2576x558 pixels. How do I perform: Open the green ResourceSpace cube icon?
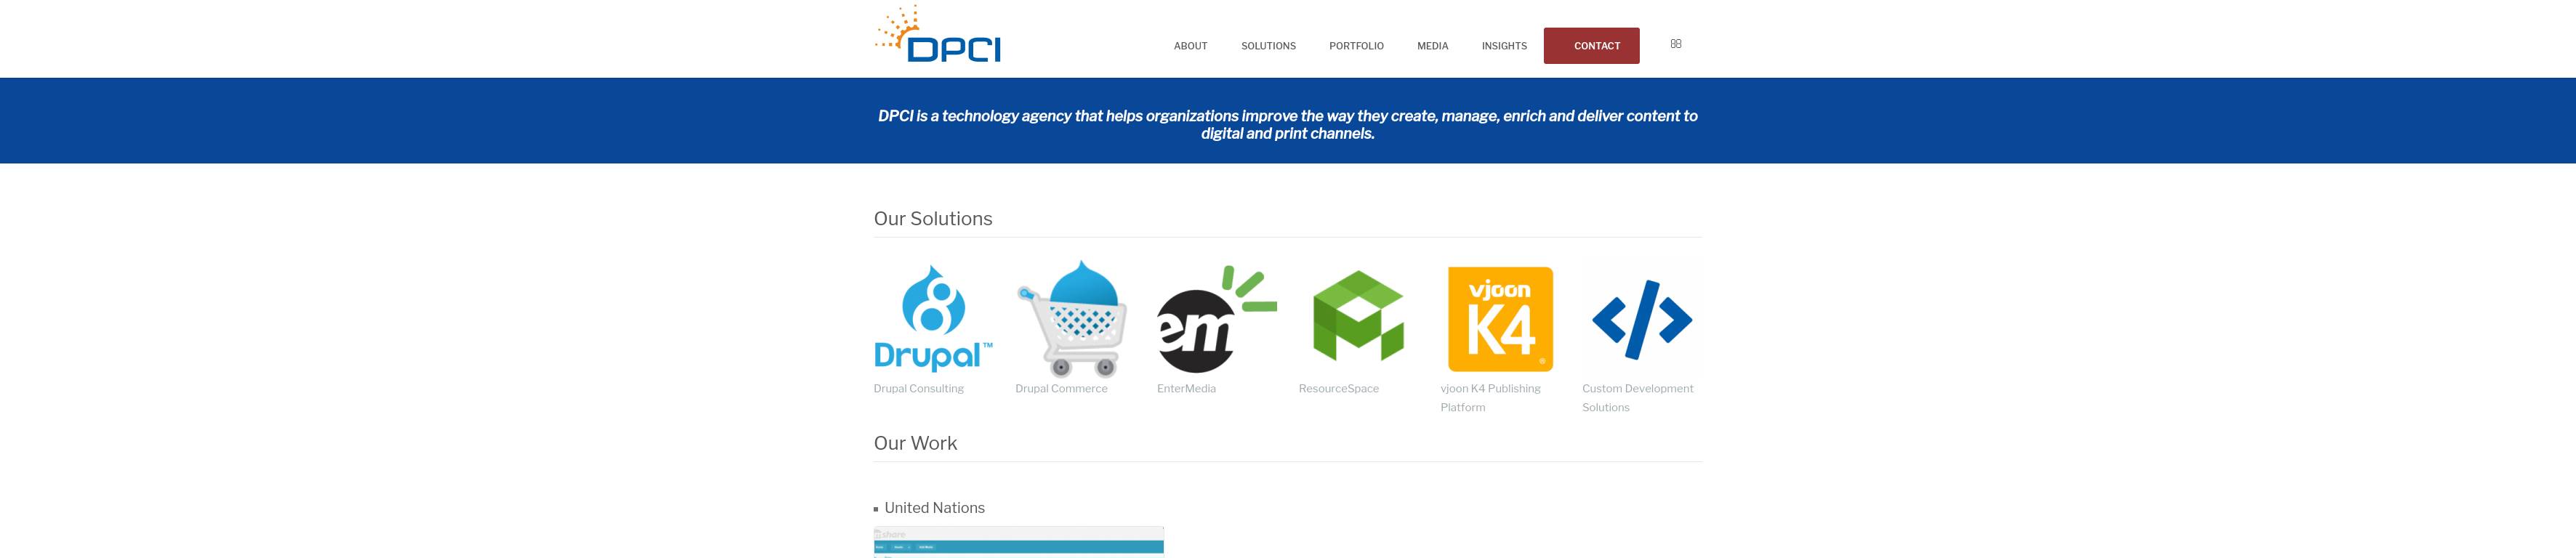coord(1358,316)
